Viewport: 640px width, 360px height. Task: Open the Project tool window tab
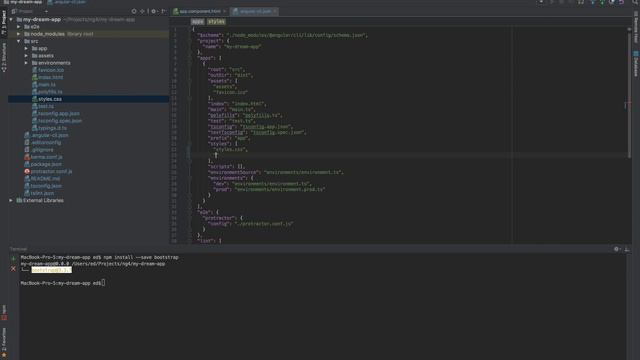[4, 23]
